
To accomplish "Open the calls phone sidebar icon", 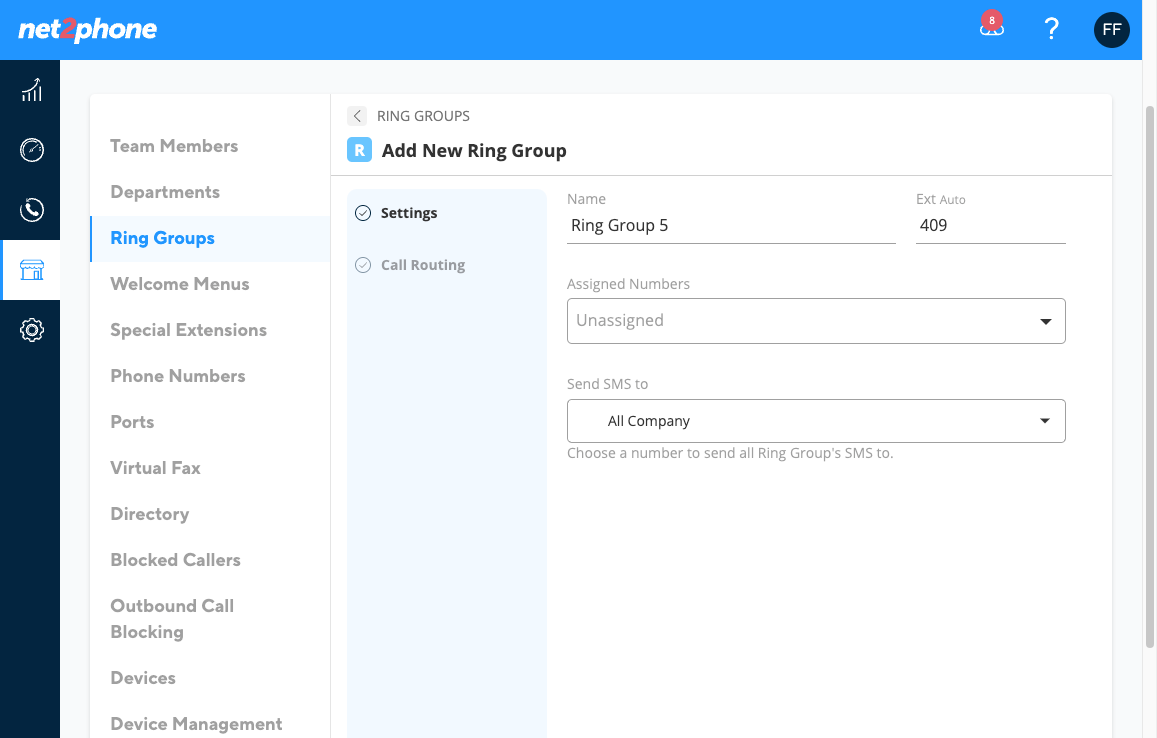I will 31,210.
